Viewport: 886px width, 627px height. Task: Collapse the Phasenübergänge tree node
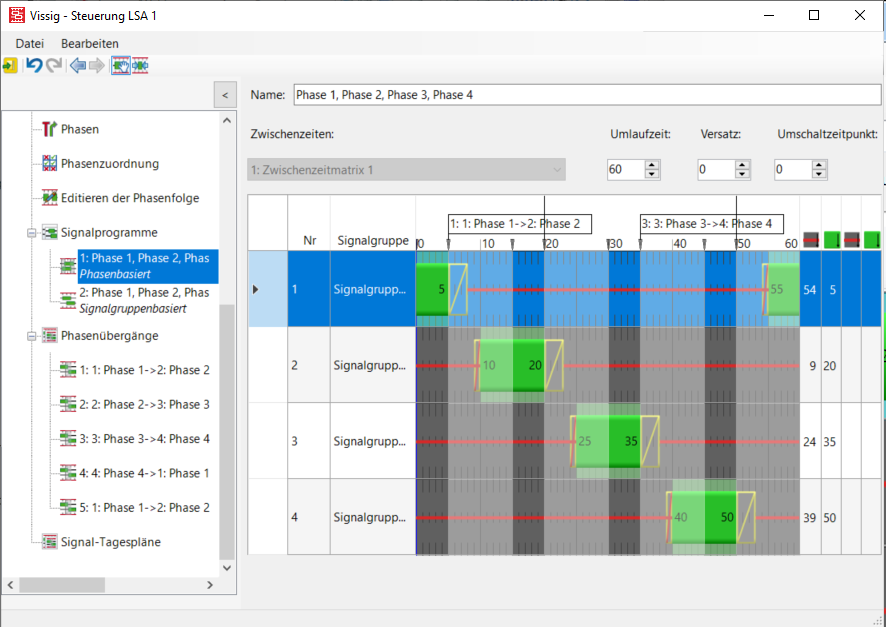32,336
